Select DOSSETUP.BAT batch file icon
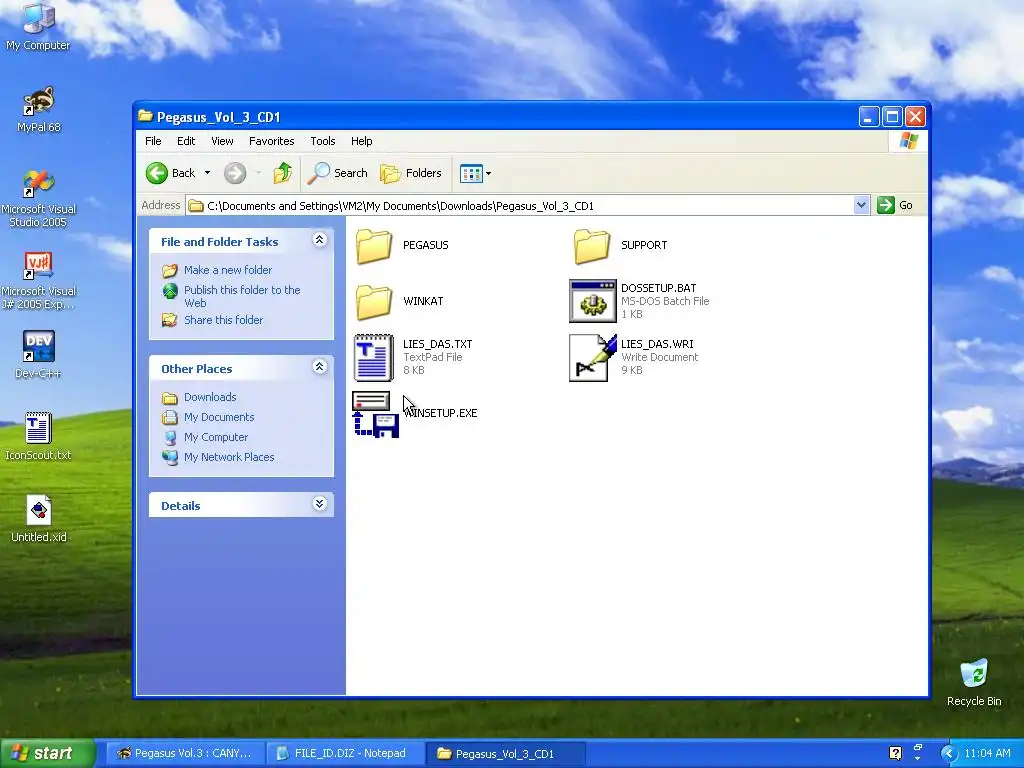Viewport: 1024px width, 768px height. [x=592, y=301]
